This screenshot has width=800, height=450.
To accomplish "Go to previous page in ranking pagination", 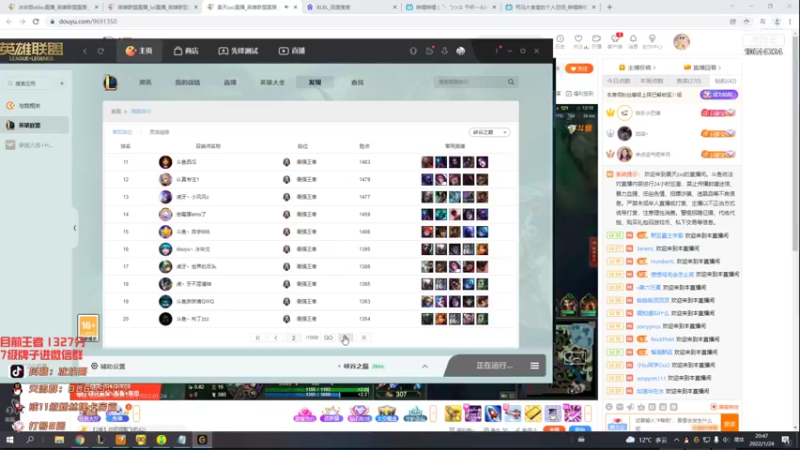I will [x=276, y=338].
